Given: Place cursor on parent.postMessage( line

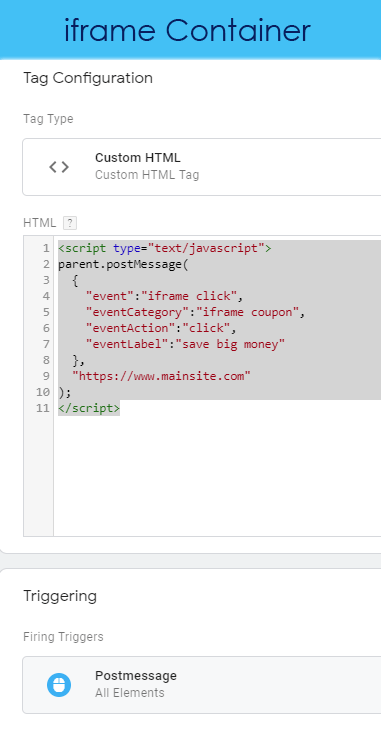Looking at the screenshot, I should pyautogui.click(x=123, y=264).
